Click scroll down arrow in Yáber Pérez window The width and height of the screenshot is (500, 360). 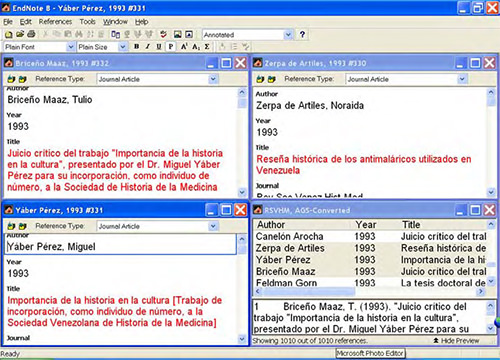pos(242,339)
